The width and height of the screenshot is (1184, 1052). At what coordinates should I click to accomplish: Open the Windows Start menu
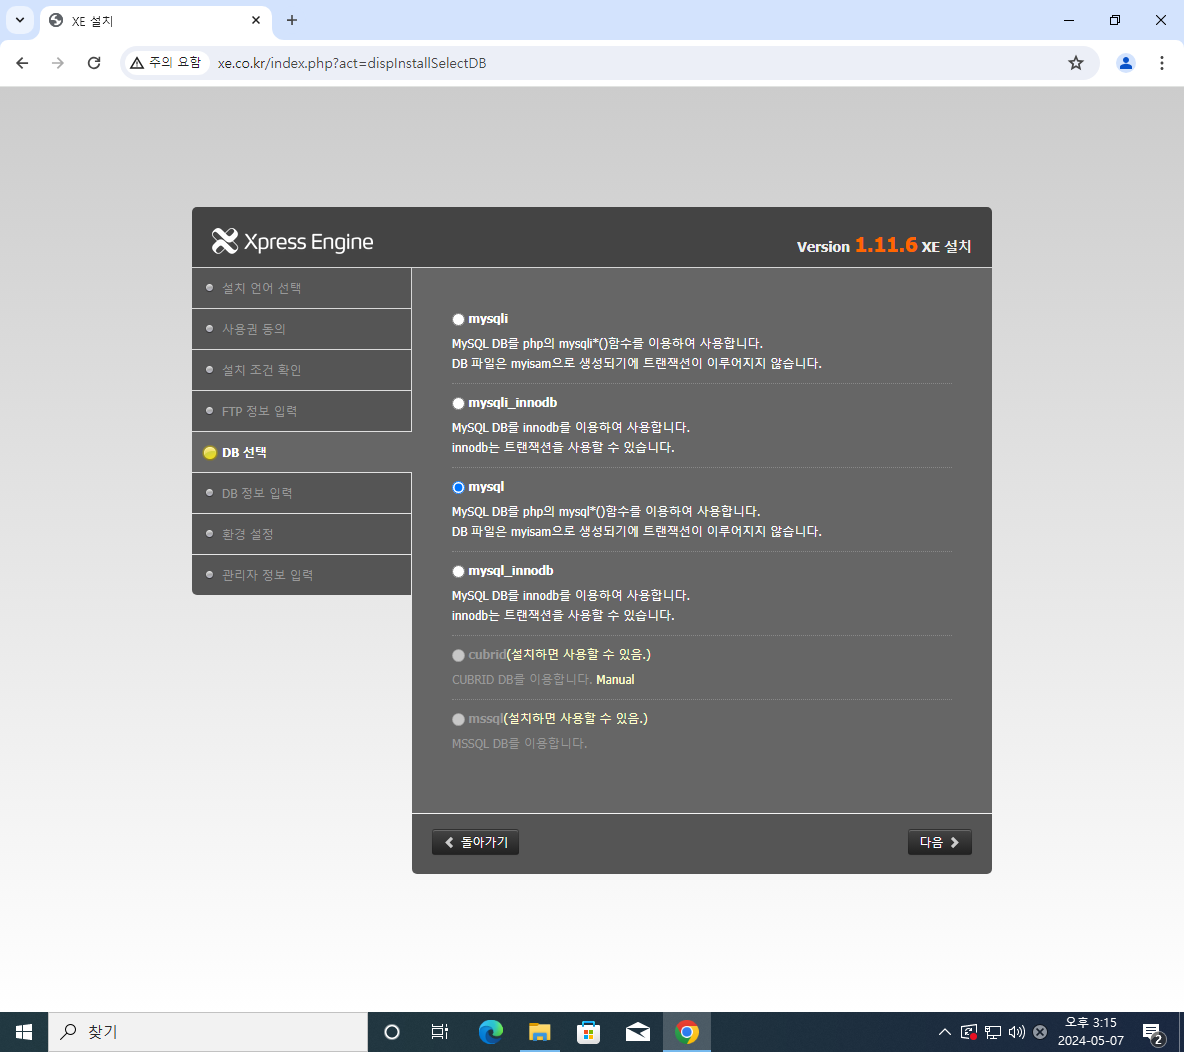[x=23, y=1032]
